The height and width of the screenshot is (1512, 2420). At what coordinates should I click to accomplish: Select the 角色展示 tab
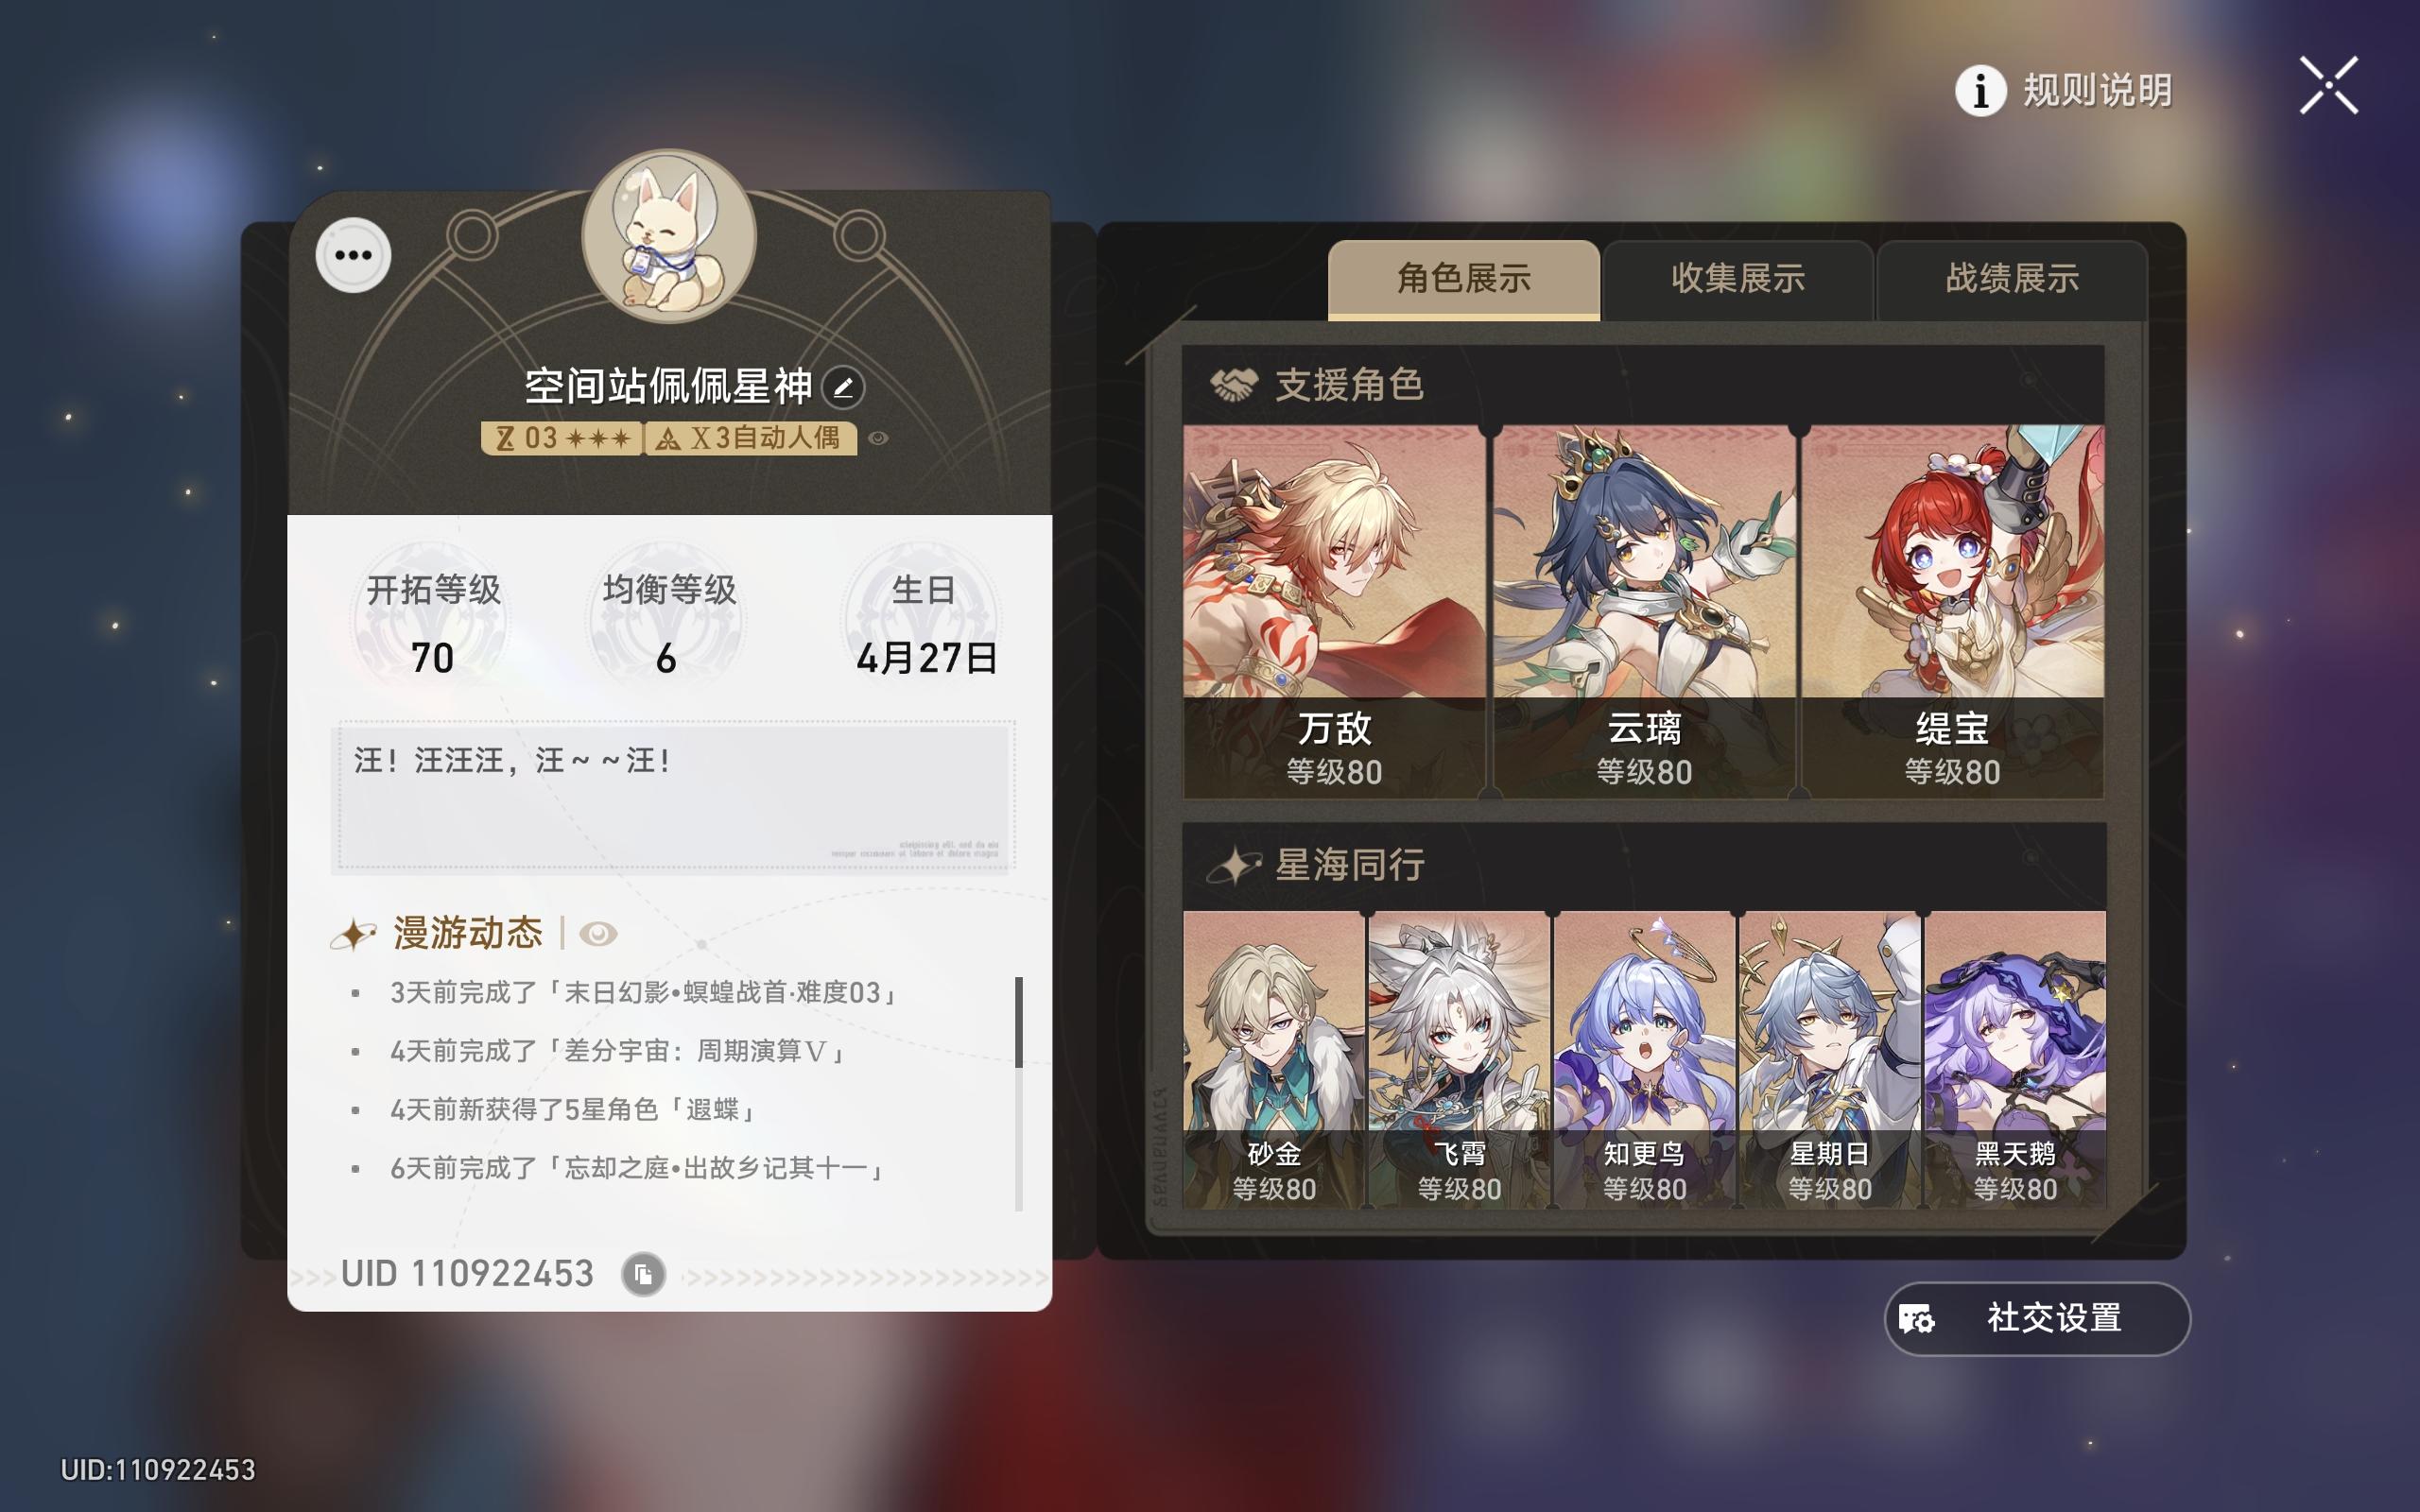click(x=1464, y=279)
